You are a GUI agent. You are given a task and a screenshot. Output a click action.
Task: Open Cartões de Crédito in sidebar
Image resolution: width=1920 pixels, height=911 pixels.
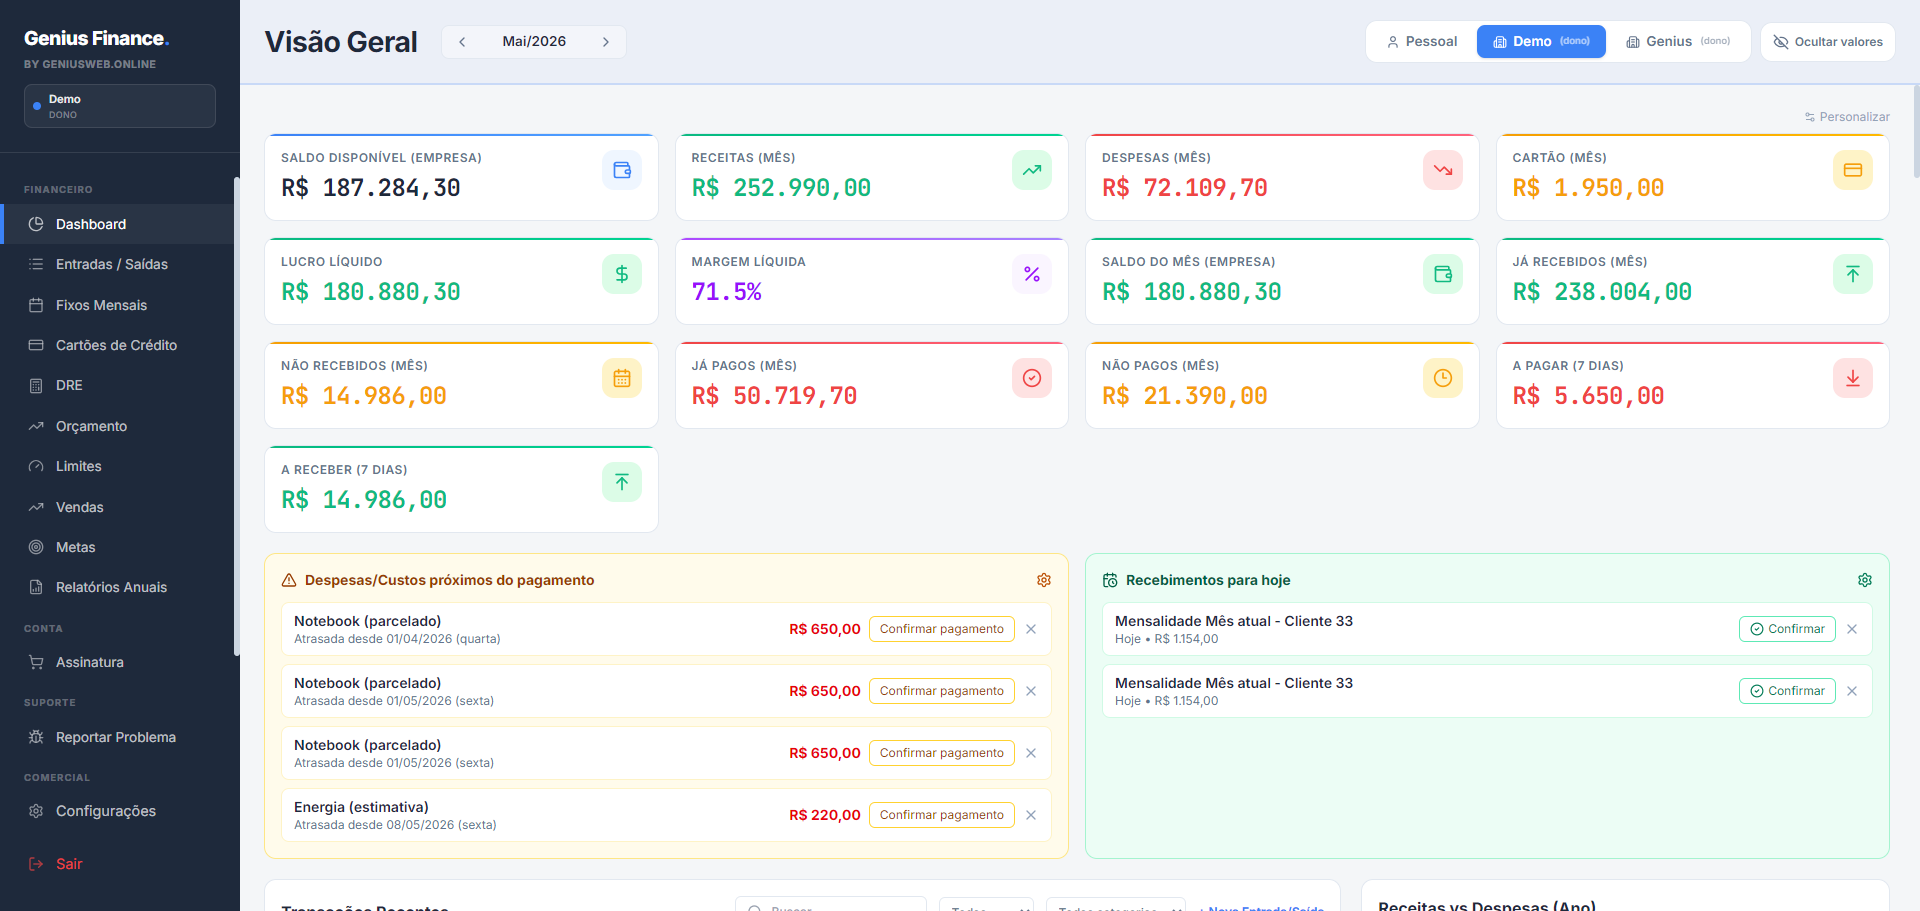118,345
